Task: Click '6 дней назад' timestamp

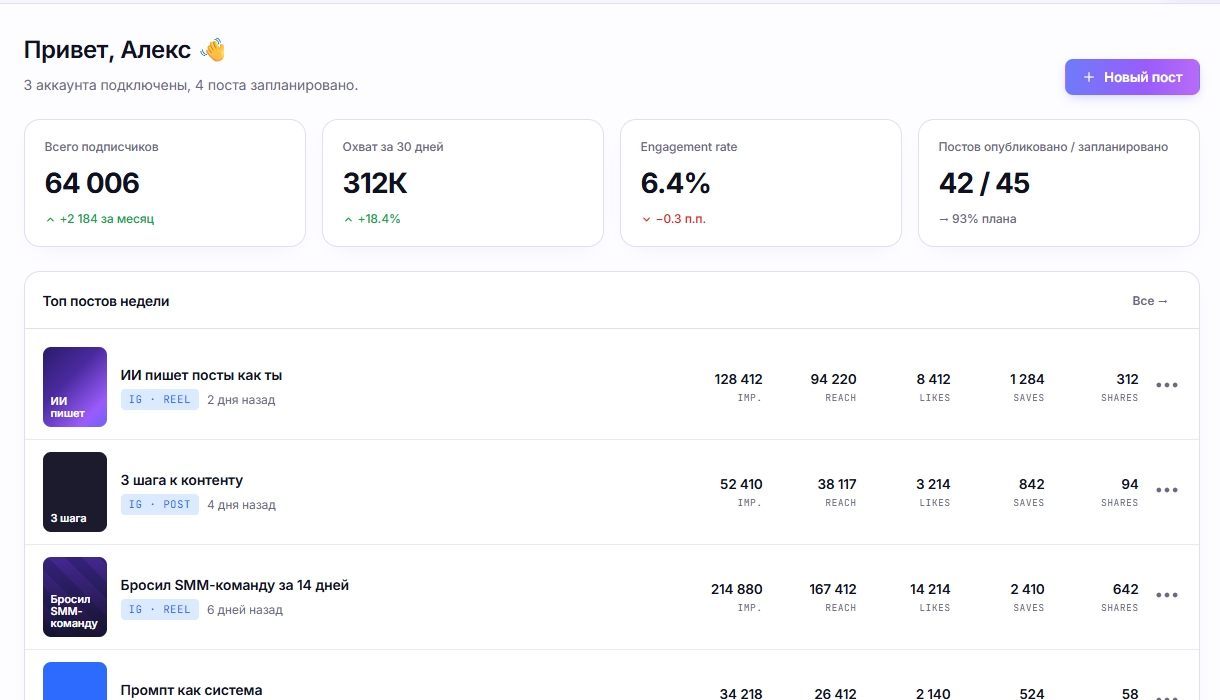Action: click(245, 610)
